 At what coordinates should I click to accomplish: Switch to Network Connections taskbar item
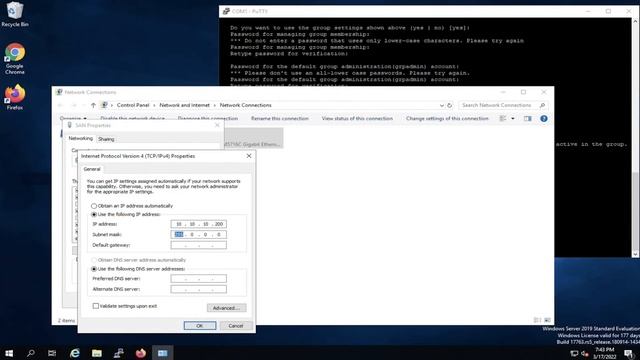[162, 353]
